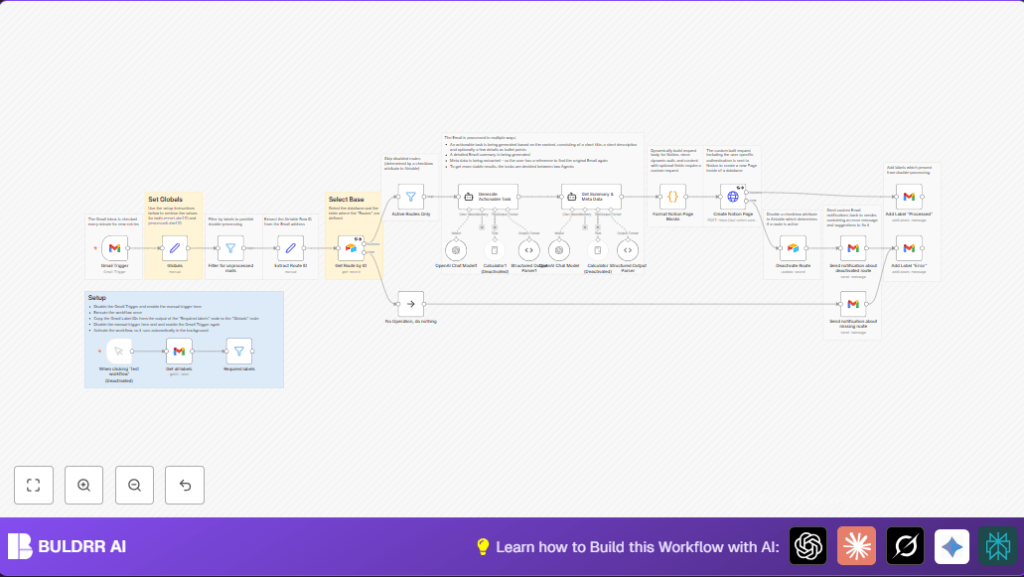Select the Structured Output Parser icon

528,249
